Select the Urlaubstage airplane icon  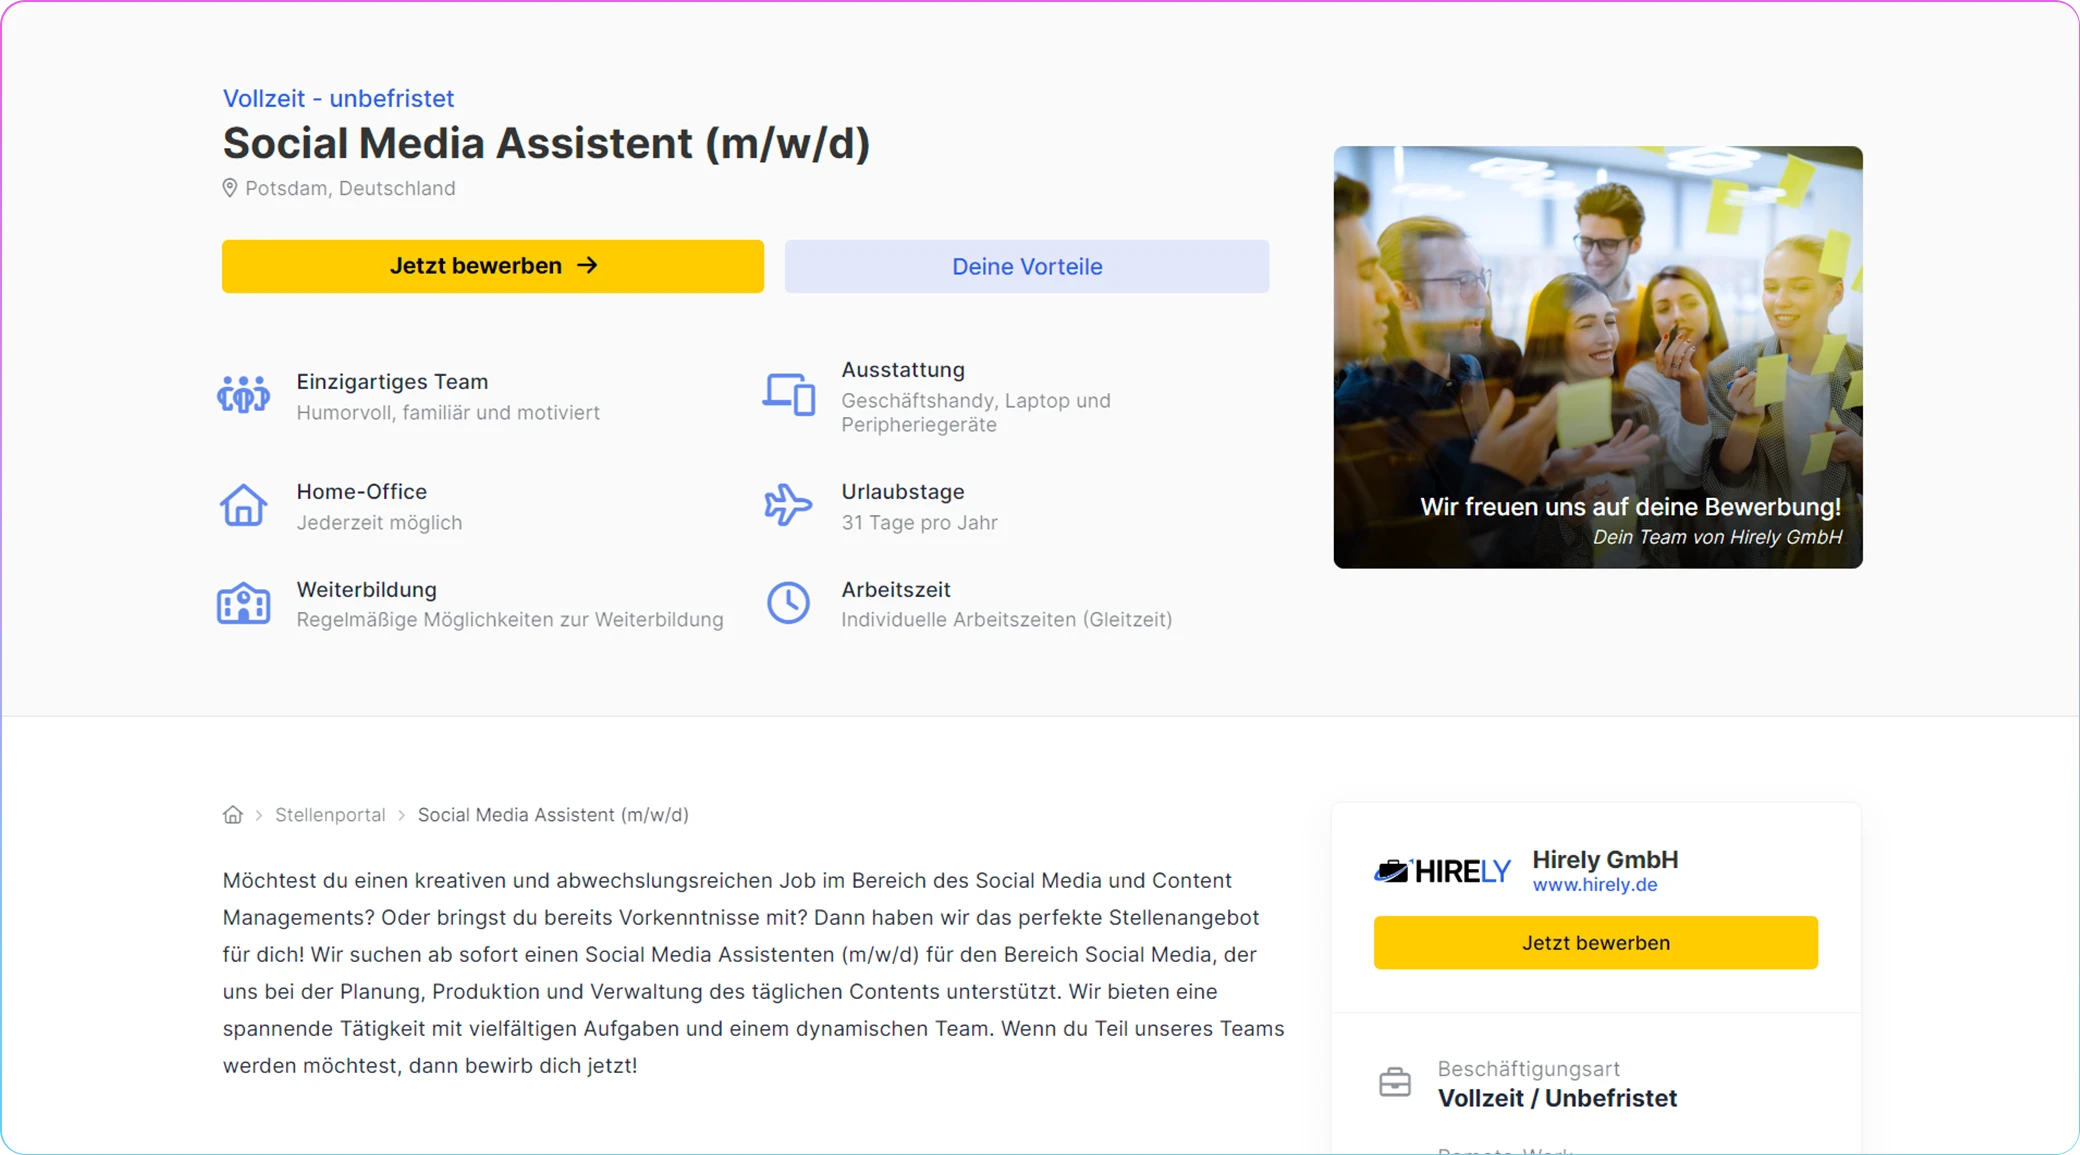789,505
